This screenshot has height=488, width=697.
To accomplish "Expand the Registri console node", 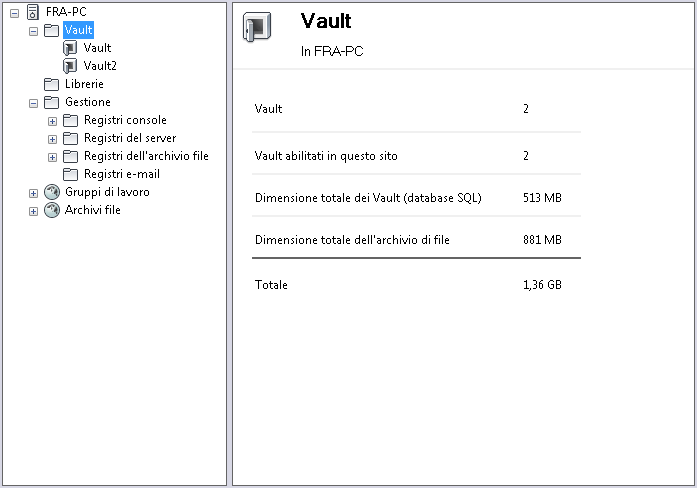I will (52, 121).
